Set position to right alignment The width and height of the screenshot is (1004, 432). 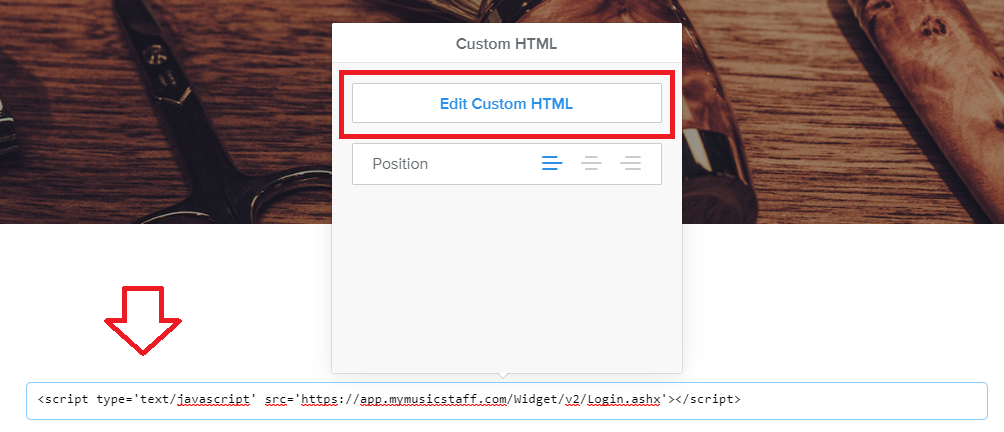(x=631, y=164)
